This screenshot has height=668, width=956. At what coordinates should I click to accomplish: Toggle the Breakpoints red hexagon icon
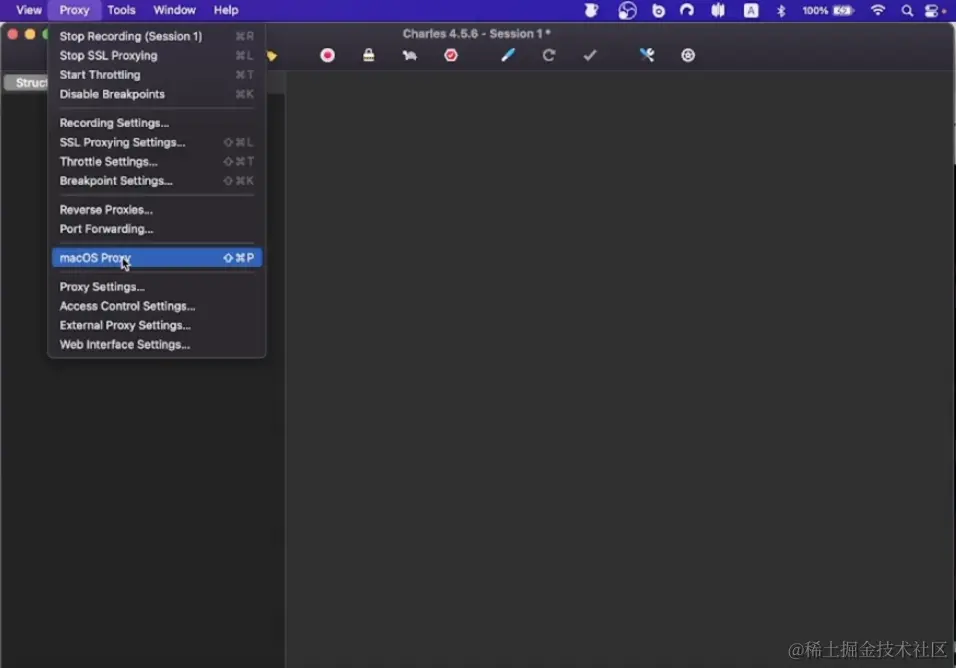[x=451, y=55]
